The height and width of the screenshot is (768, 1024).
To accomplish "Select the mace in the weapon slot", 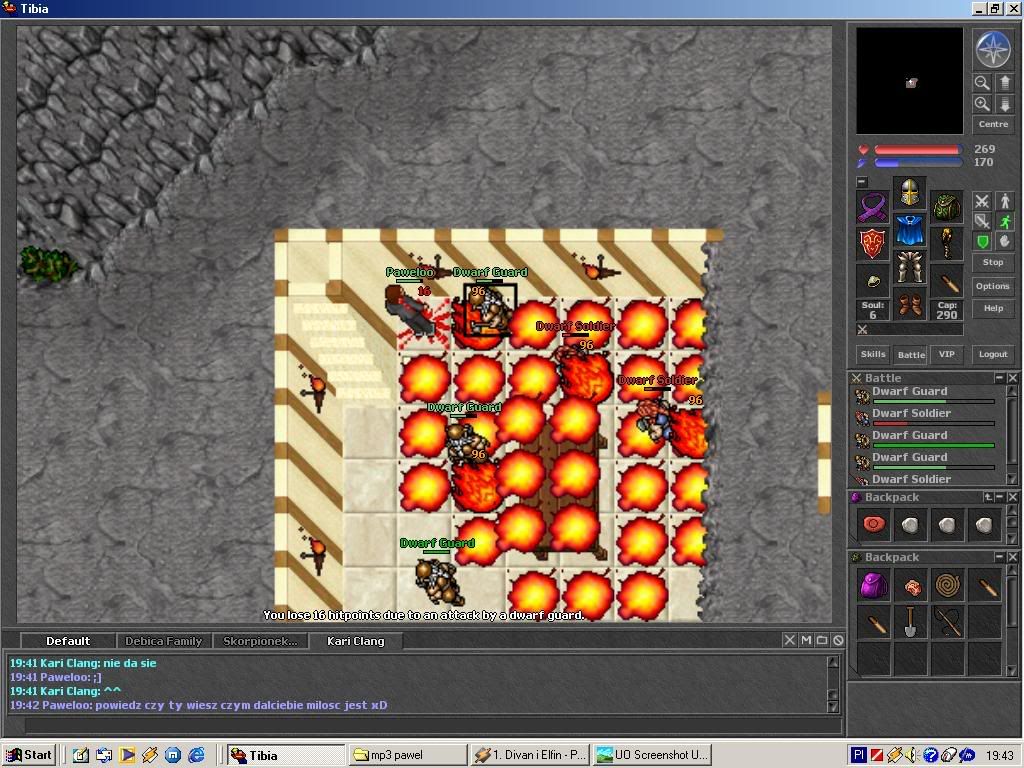I will (x=946, y=244).
